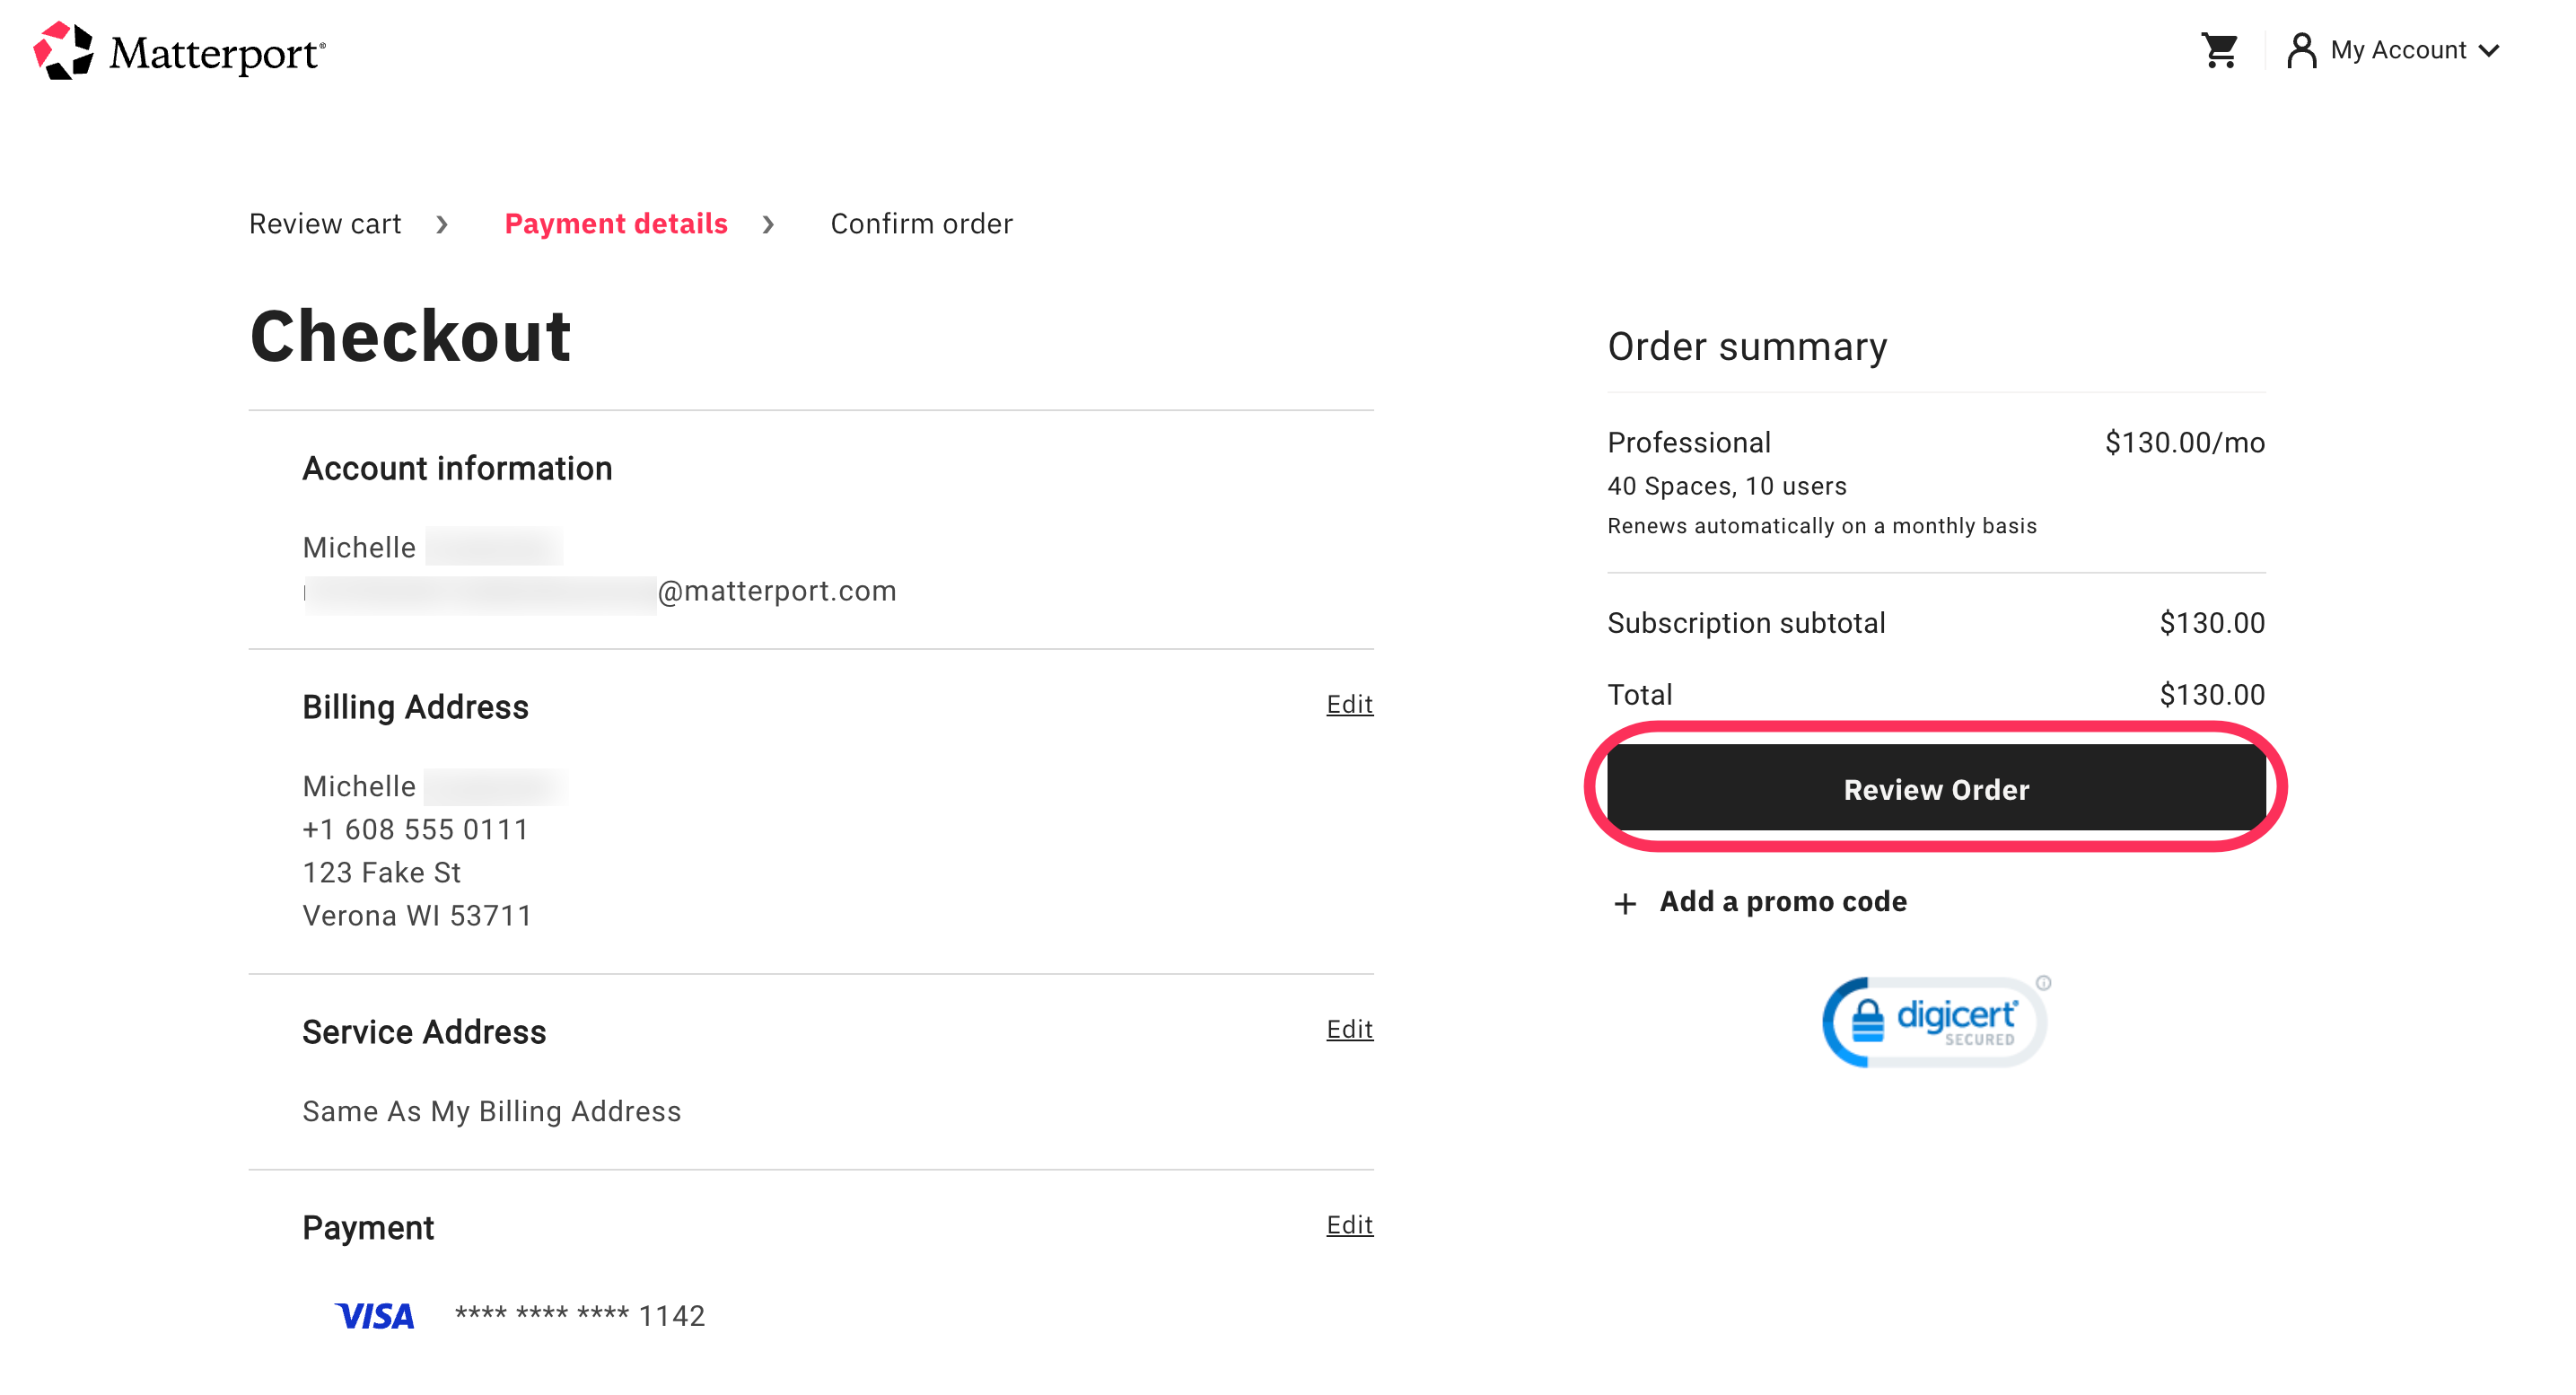2576x1395 pixels.
Task: Click the plus icon beside promo code
Action: (1625, 903)
